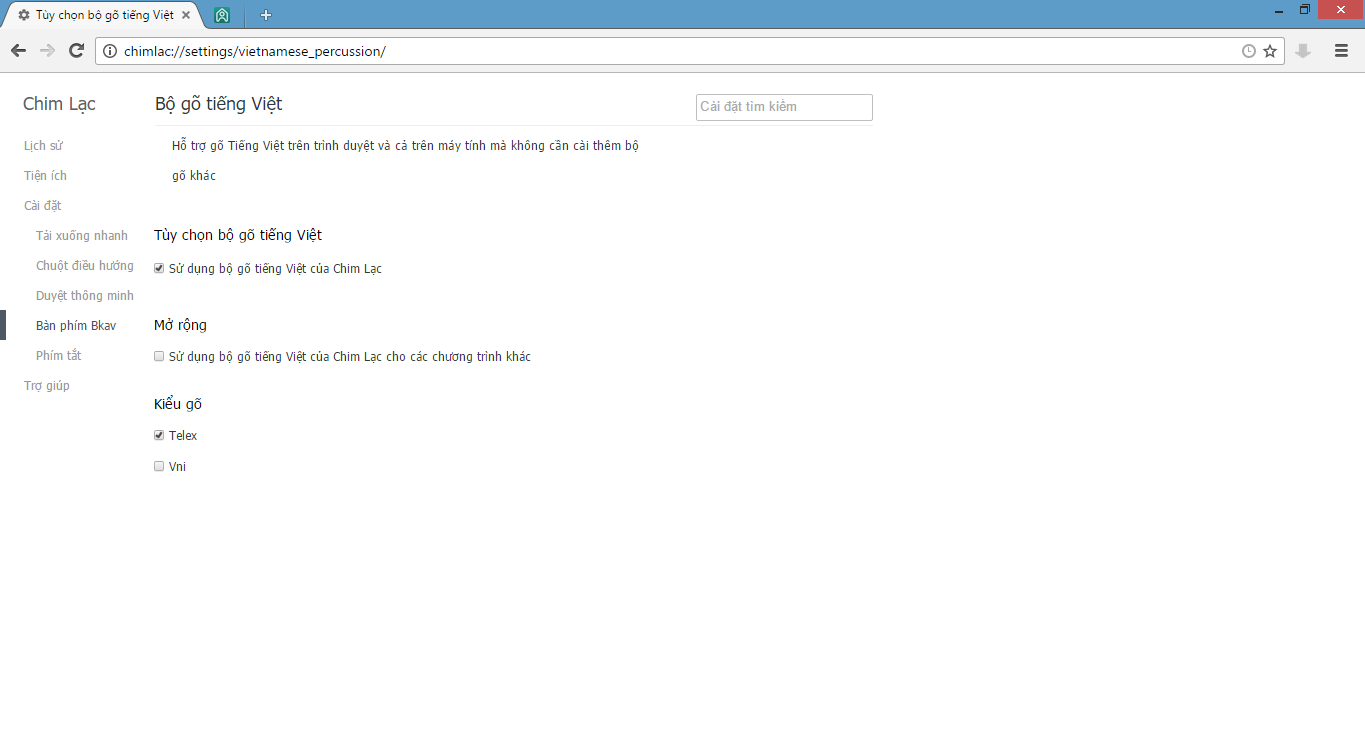Screen dimensions: 1365x735
Task: Click the forward navigation arrow
Action: (47, 51)
